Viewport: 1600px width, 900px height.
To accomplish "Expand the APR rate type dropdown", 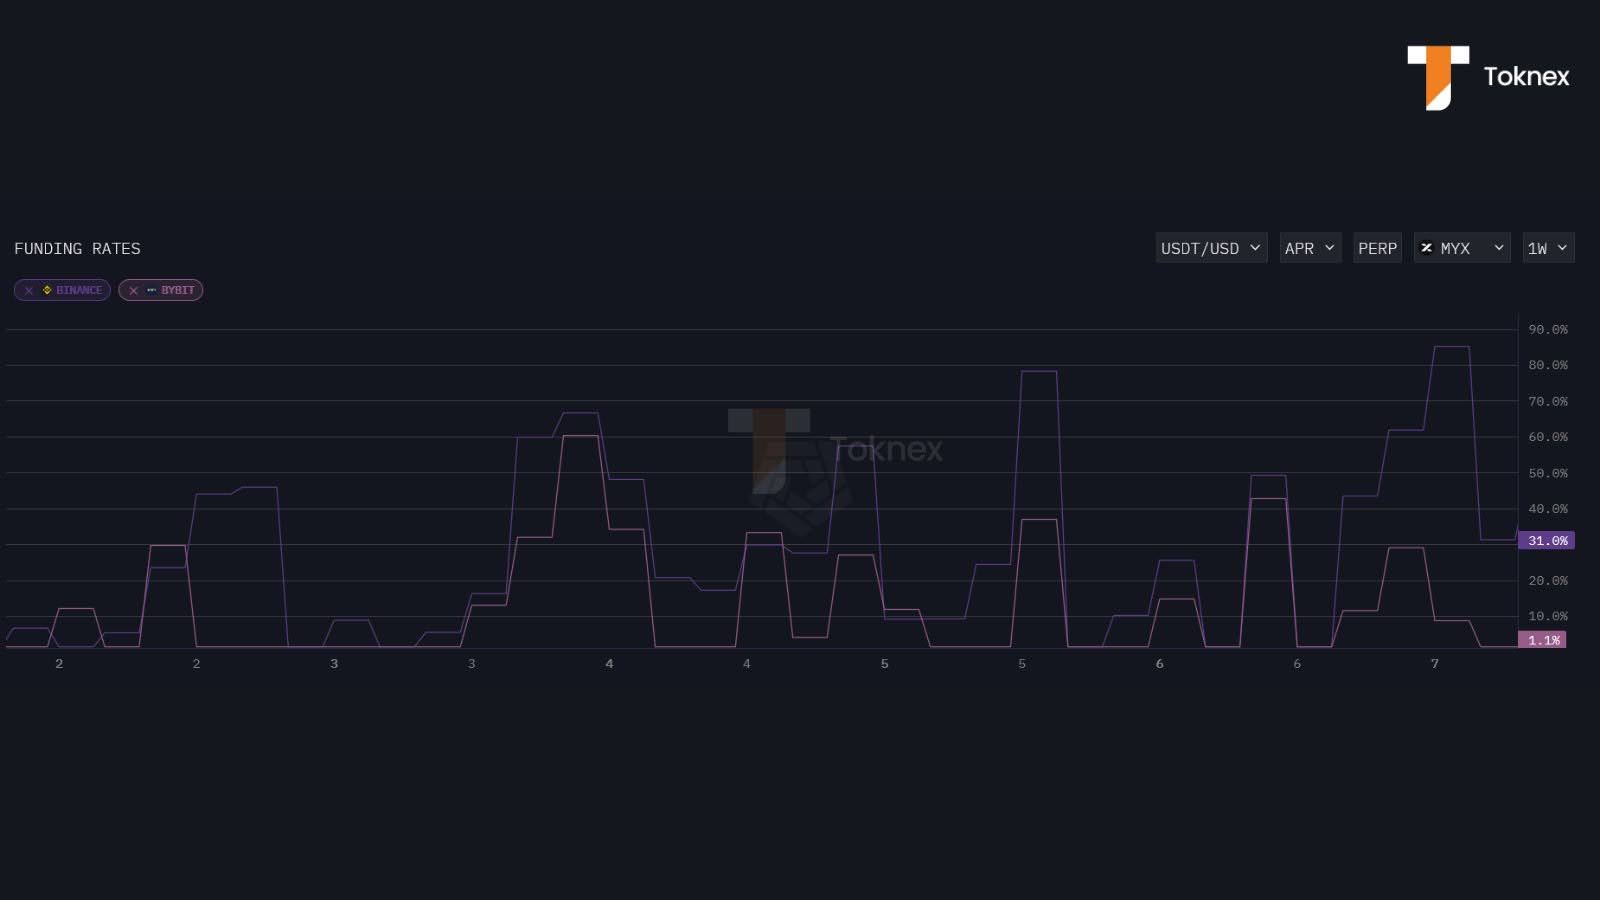I will click(x=1310, y=248).
